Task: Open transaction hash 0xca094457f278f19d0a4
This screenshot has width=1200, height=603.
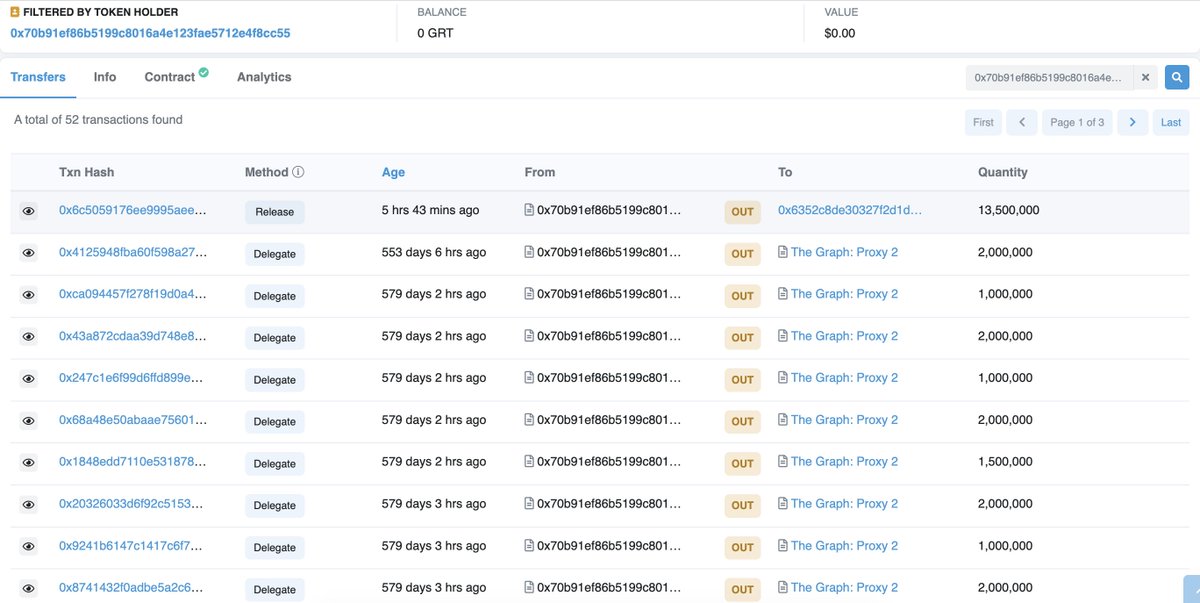Action: (x=133, y=295)
